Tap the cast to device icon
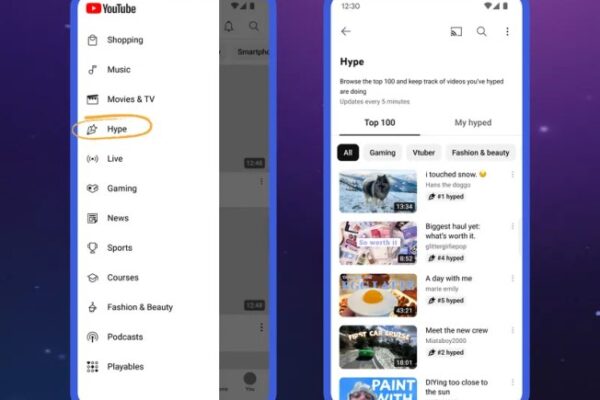Screen dimensions: 600x400 click(x=456, y=31)
